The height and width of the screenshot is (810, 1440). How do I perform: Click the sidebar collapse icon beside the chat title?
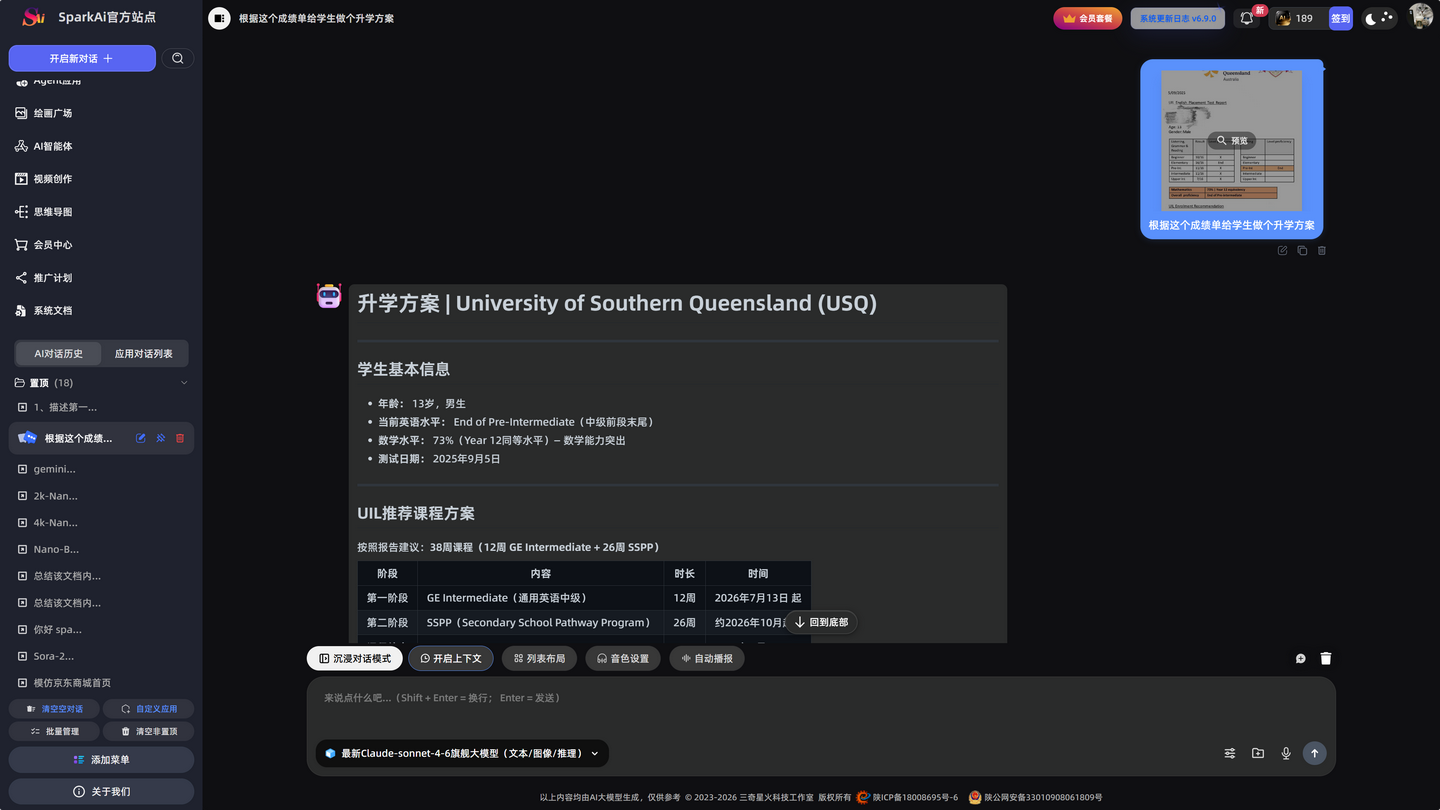click(219, 18)
